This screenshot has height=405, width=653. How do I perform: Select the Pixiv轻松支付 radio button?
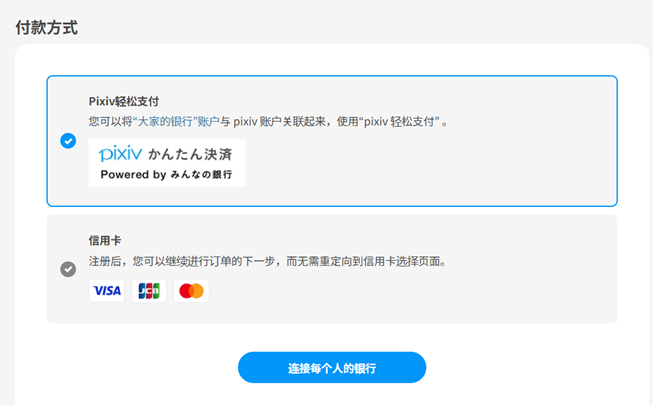[68, 141]
